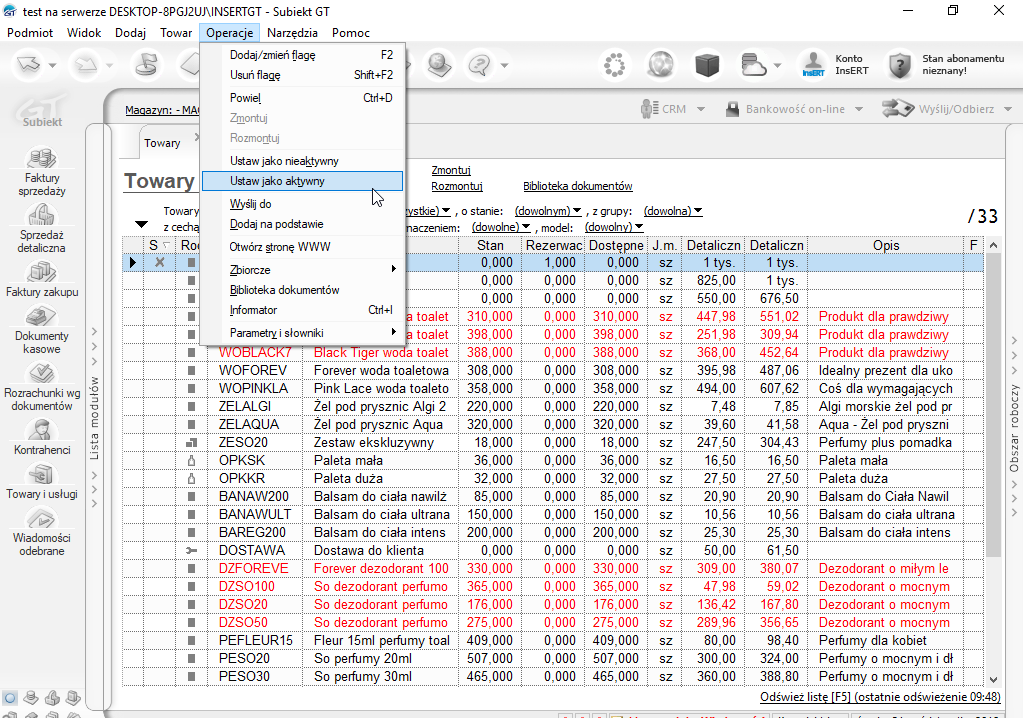Click the Magazyn link

[162, 110]
